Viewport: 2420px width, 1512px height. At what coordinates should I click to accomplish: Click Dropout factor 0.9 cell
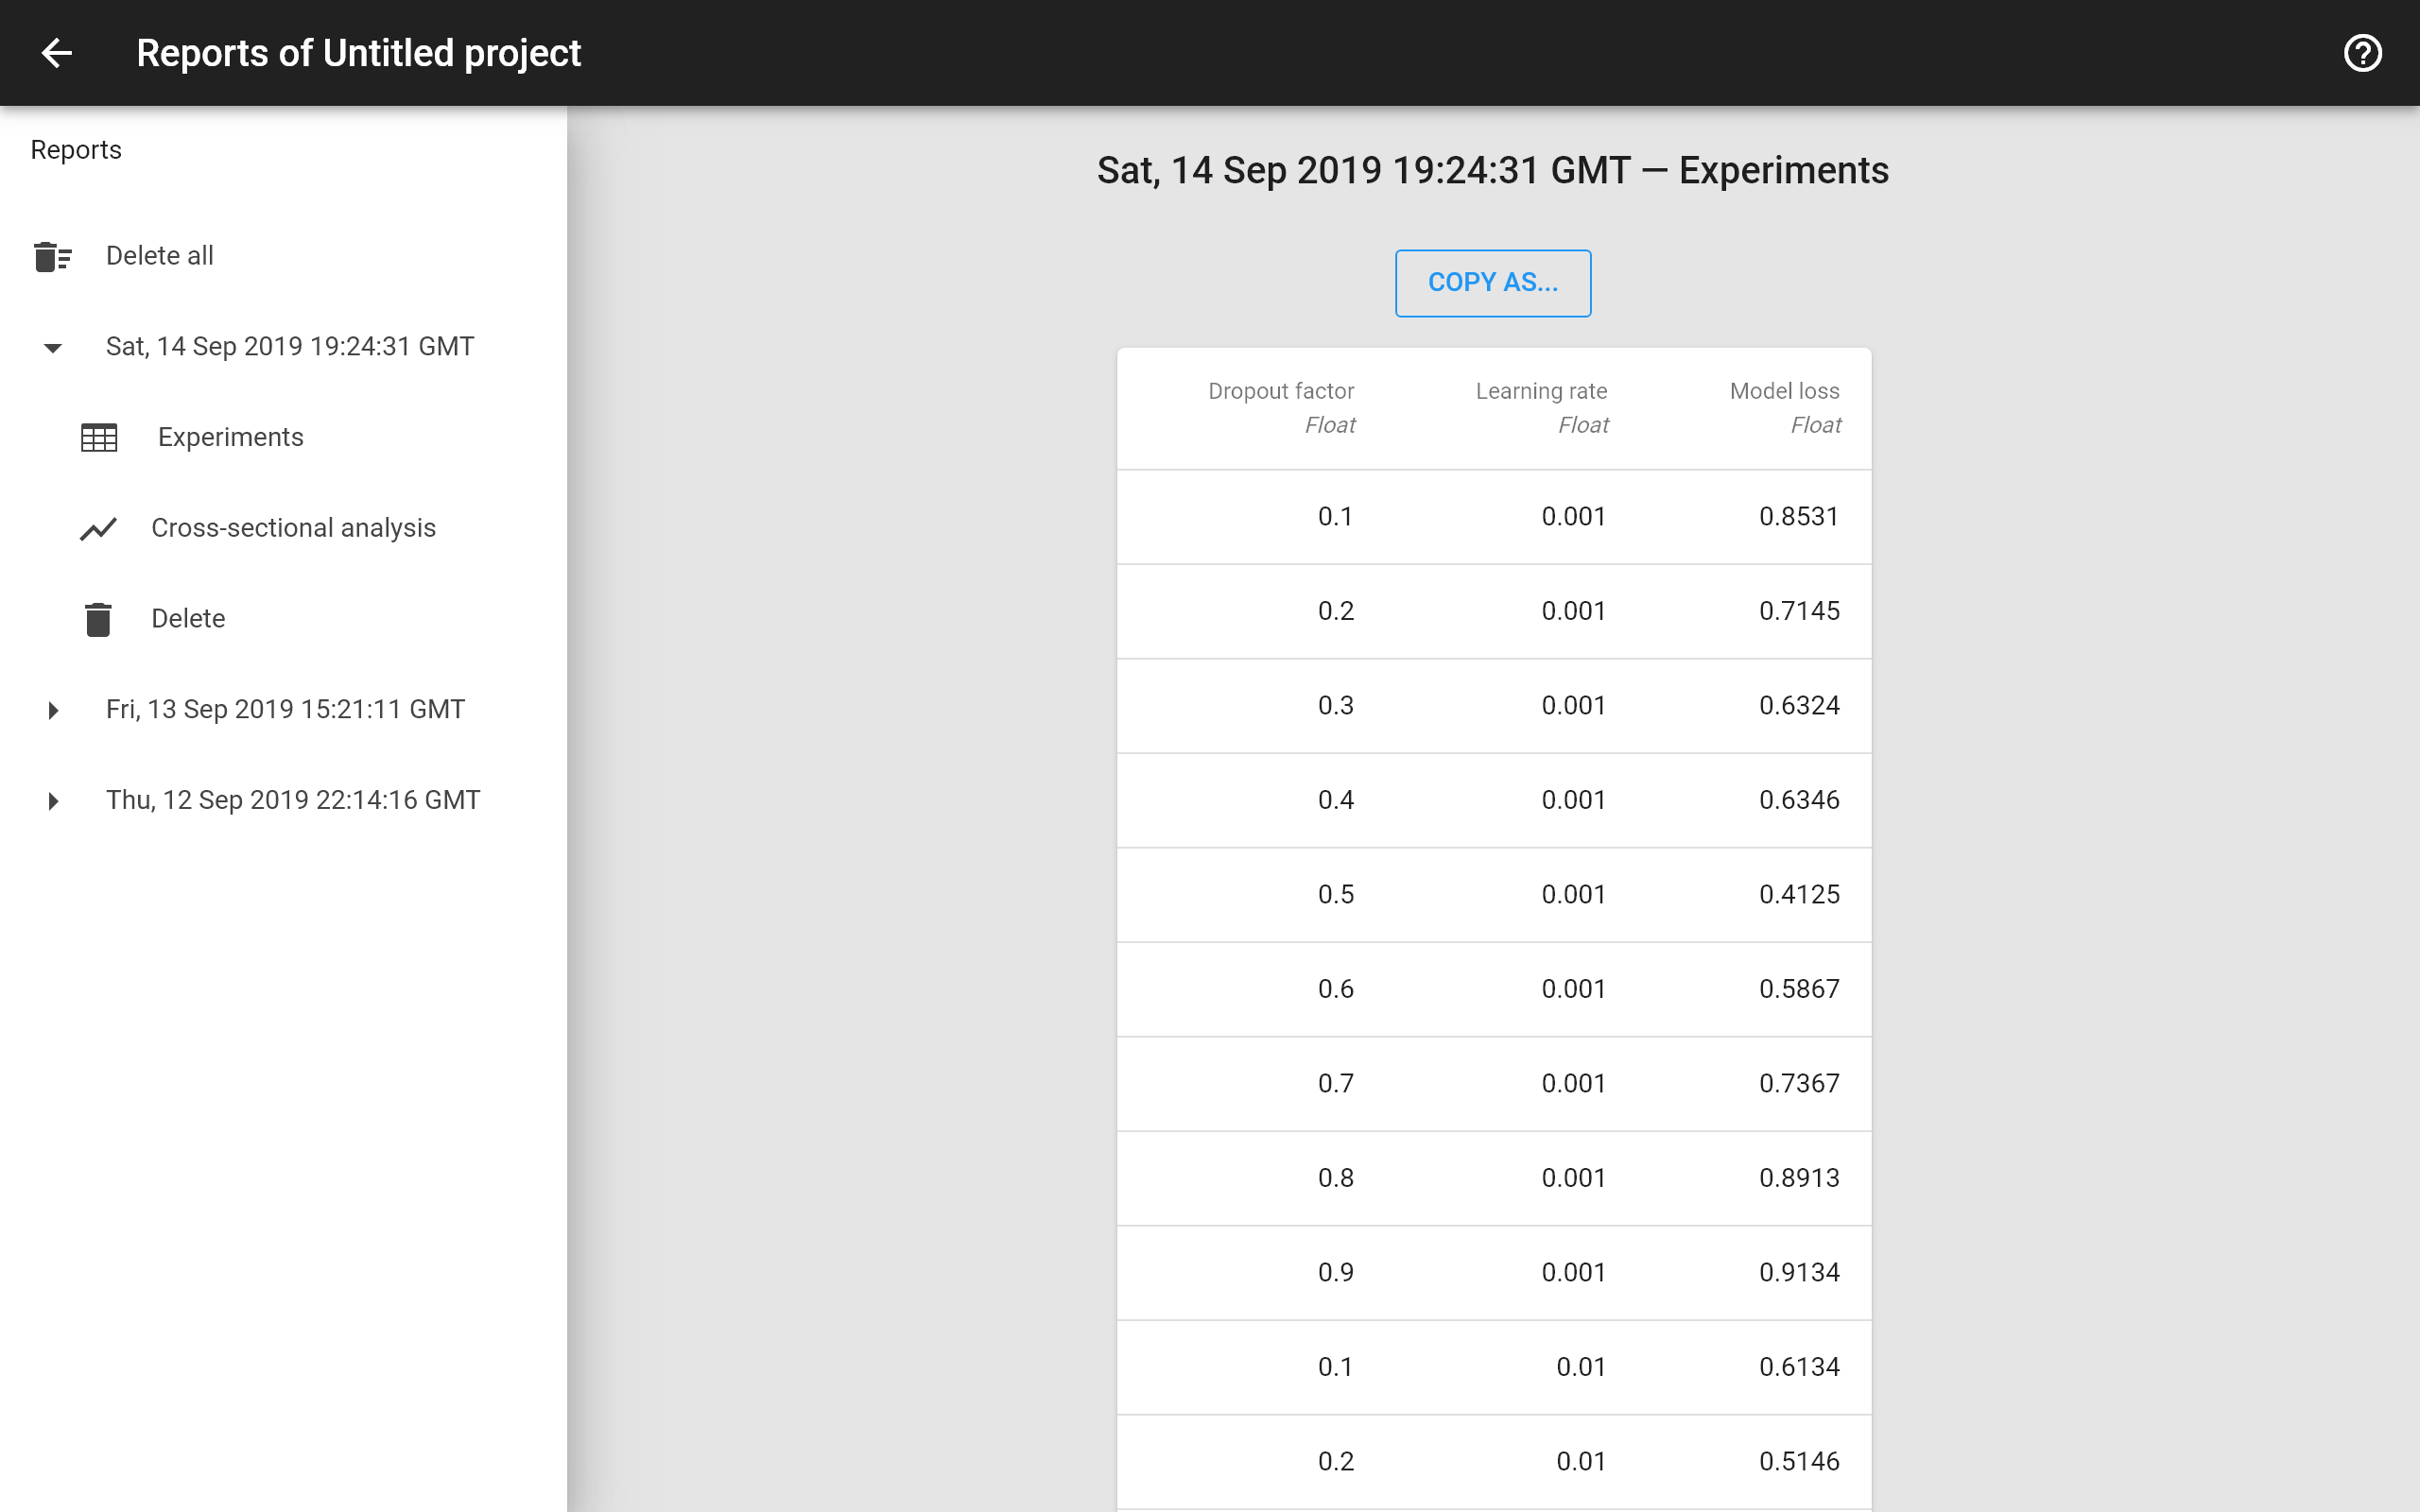click(1335, 1272)
